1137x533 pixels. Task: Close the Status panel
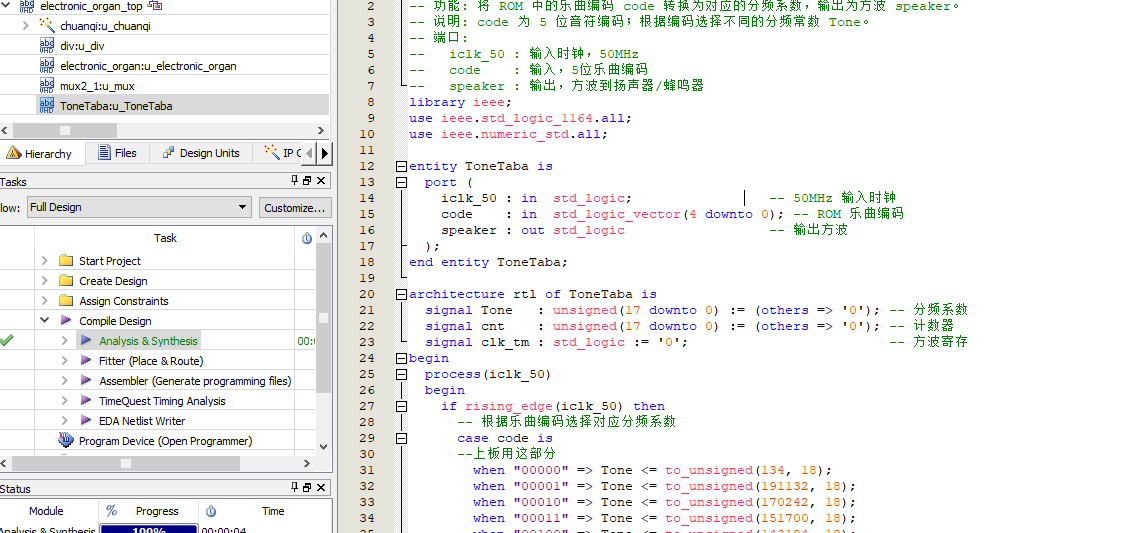321,487
